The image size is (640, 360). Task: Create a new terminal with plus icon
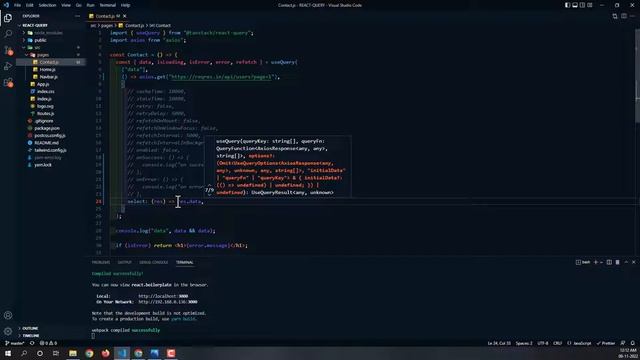[x=595, y=262]
